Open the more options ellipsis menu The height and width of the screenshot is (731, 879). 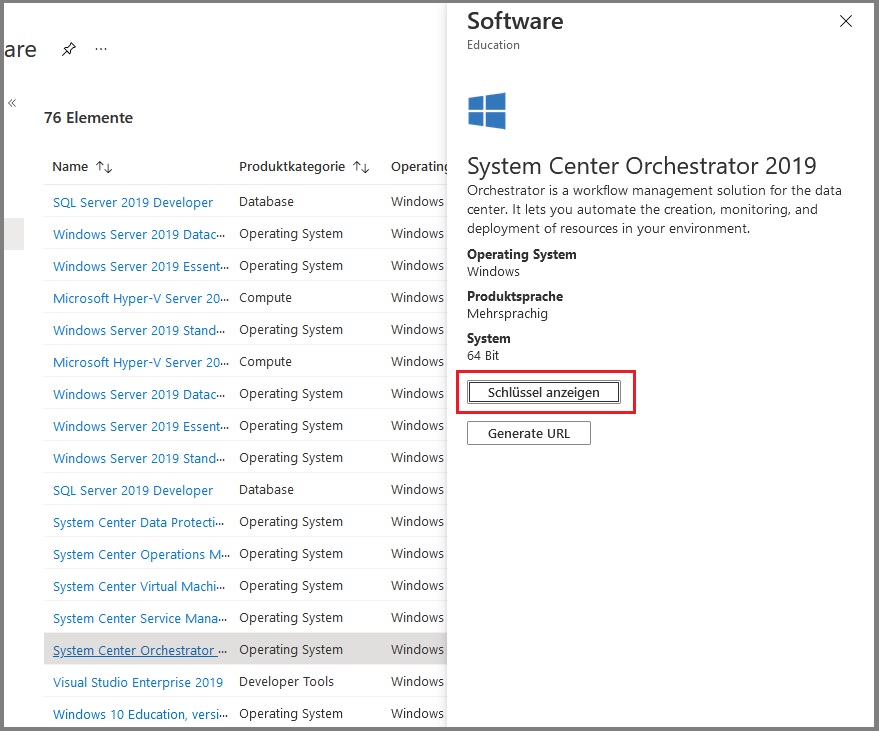click(x=101, y=49)
